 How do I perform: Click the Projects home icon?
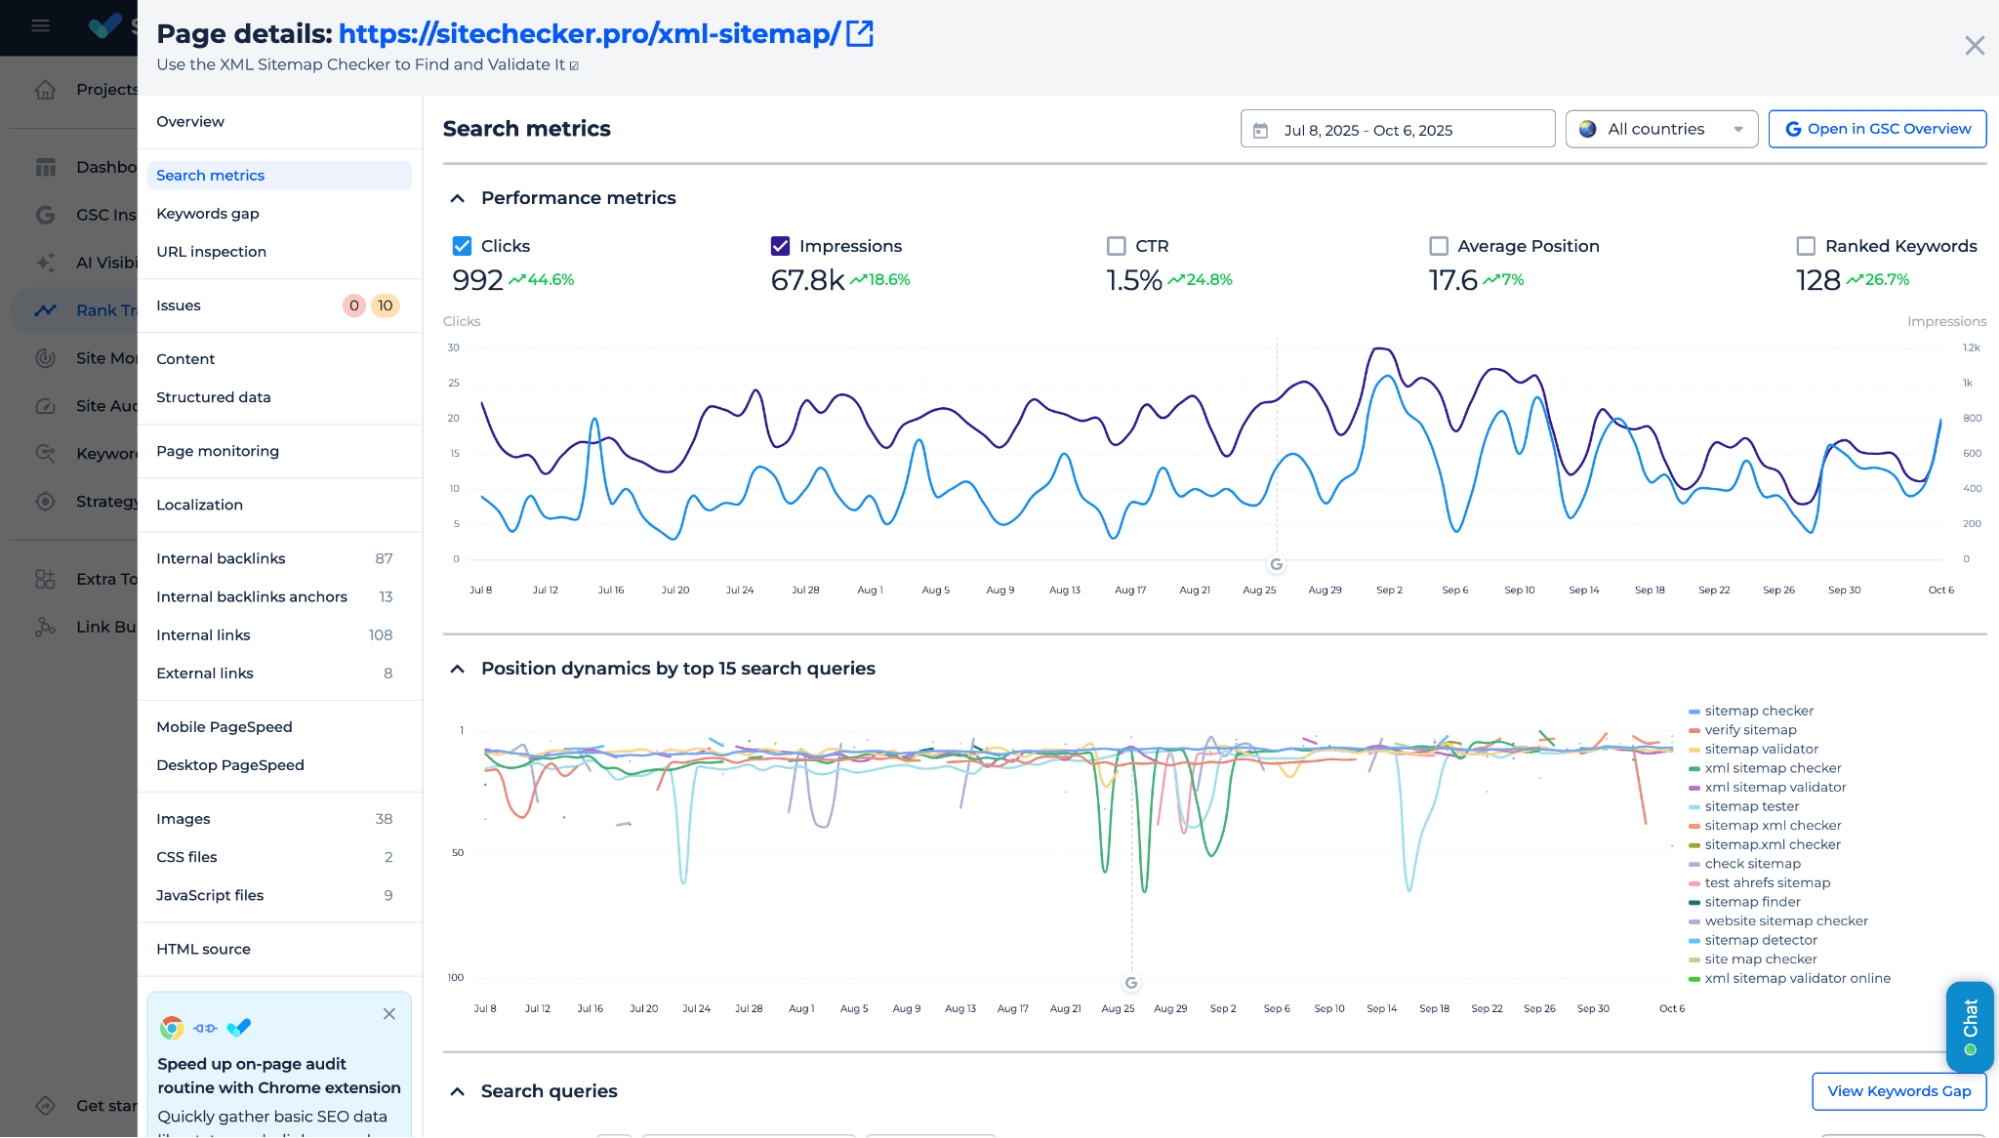point(45,89)
